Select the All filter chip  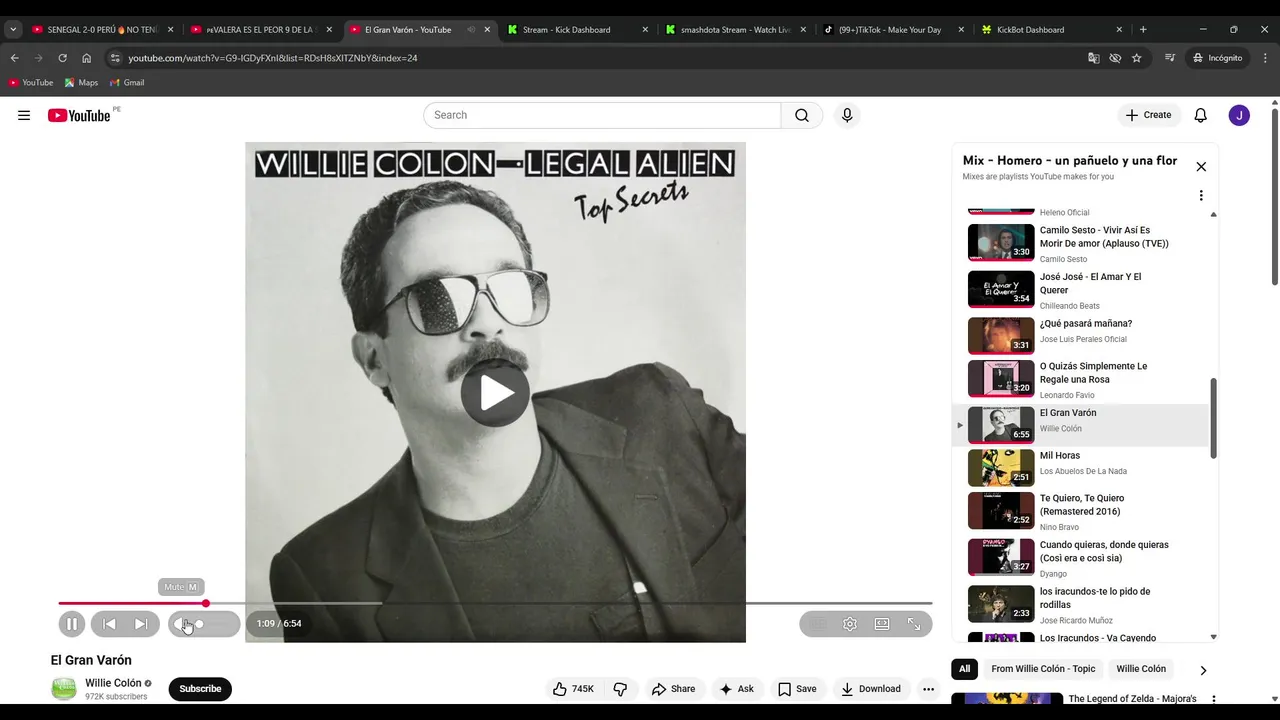pyautogui.click(x=965, y=669)
